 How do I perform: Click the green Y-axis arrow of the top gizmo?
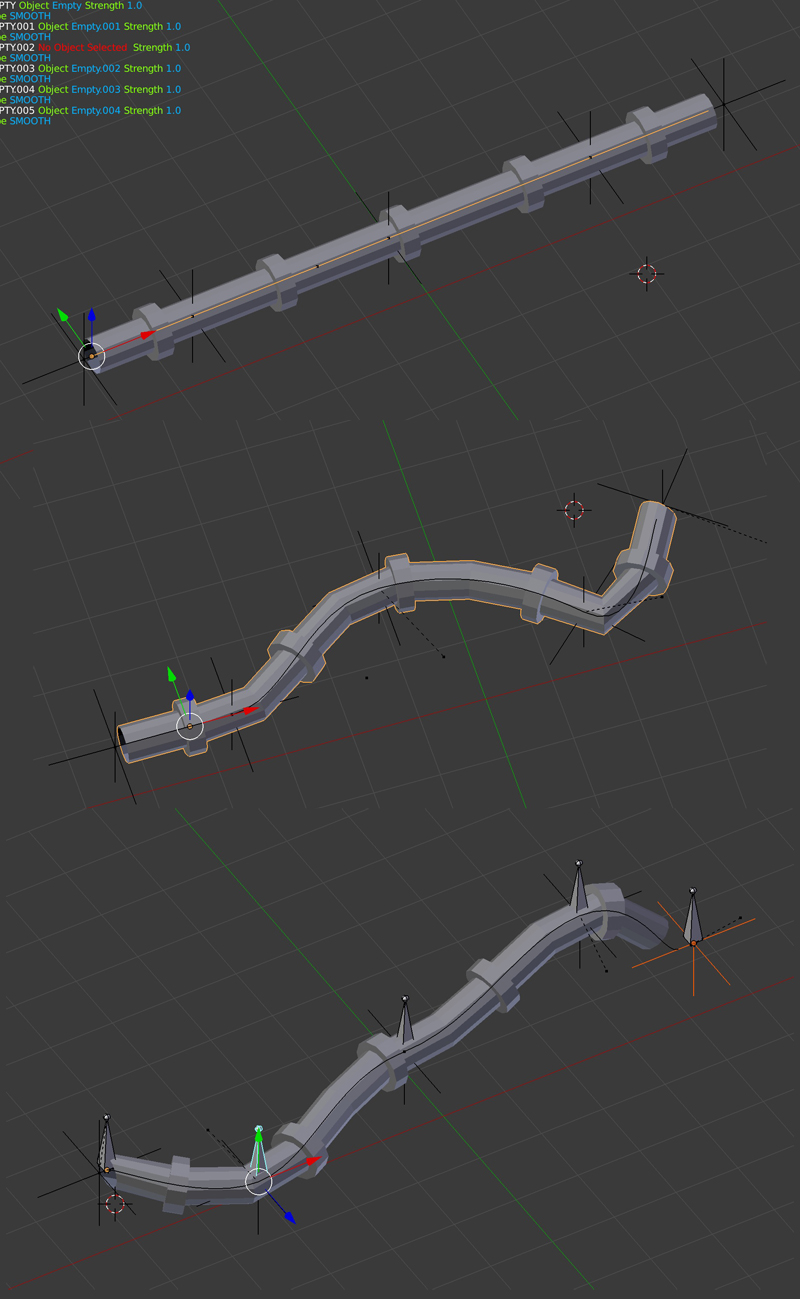(64, 314)
